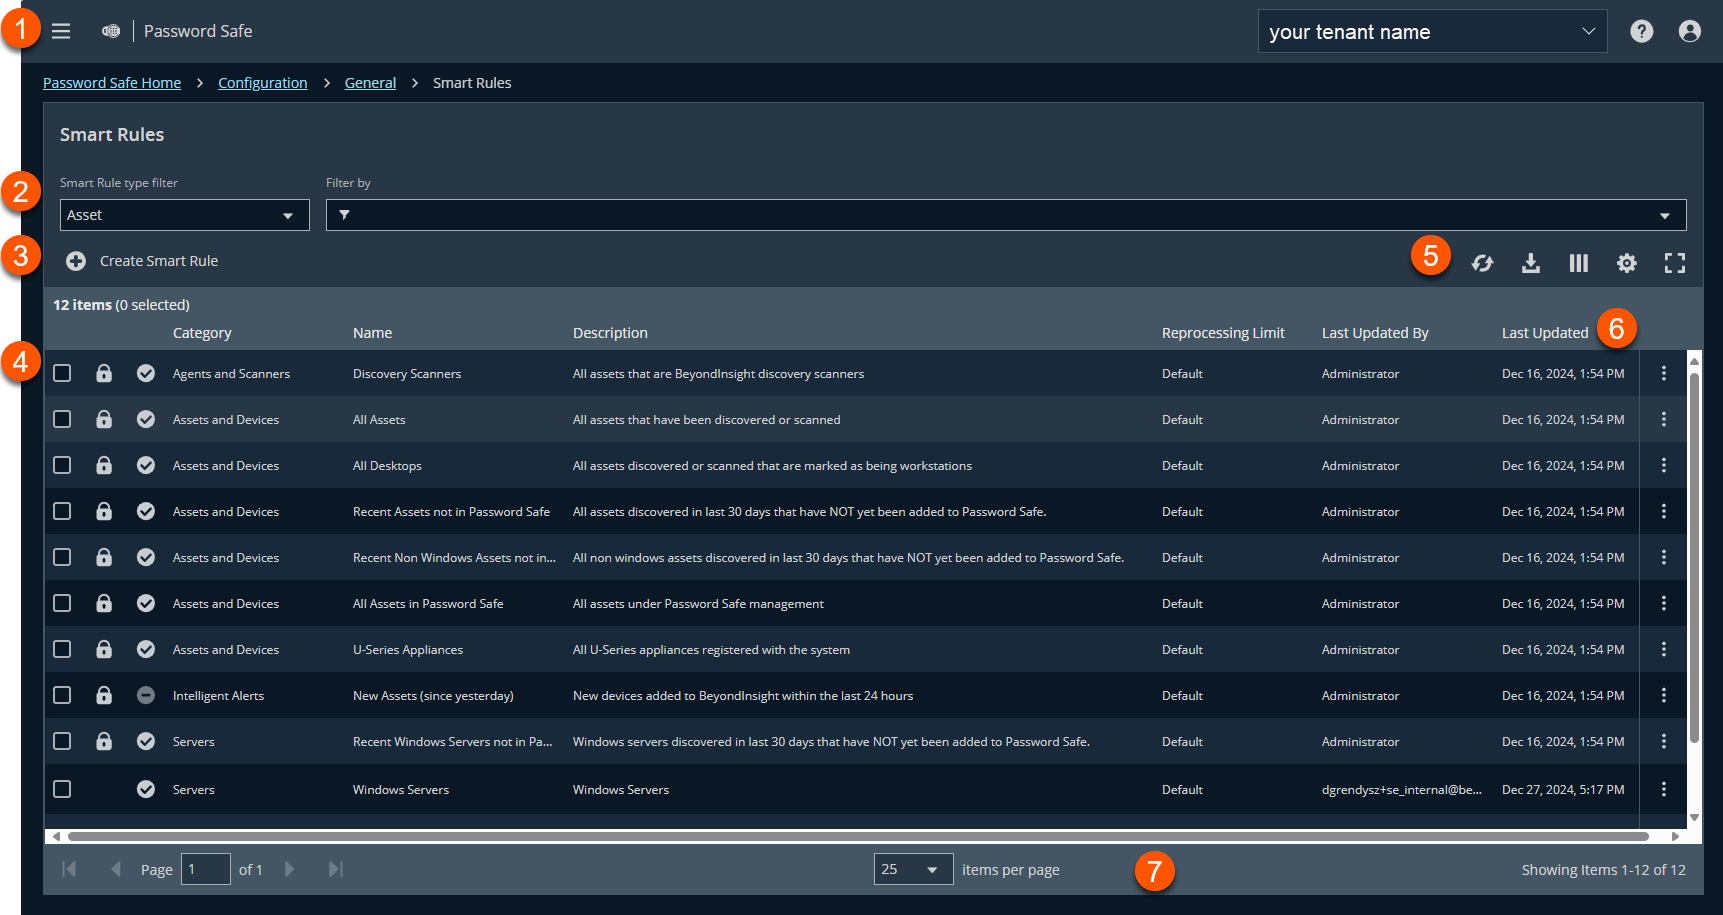Click the horizontal scrollbar of the grid
Image resolution: width=1723 pixels, height=915 pixels.
858,836
